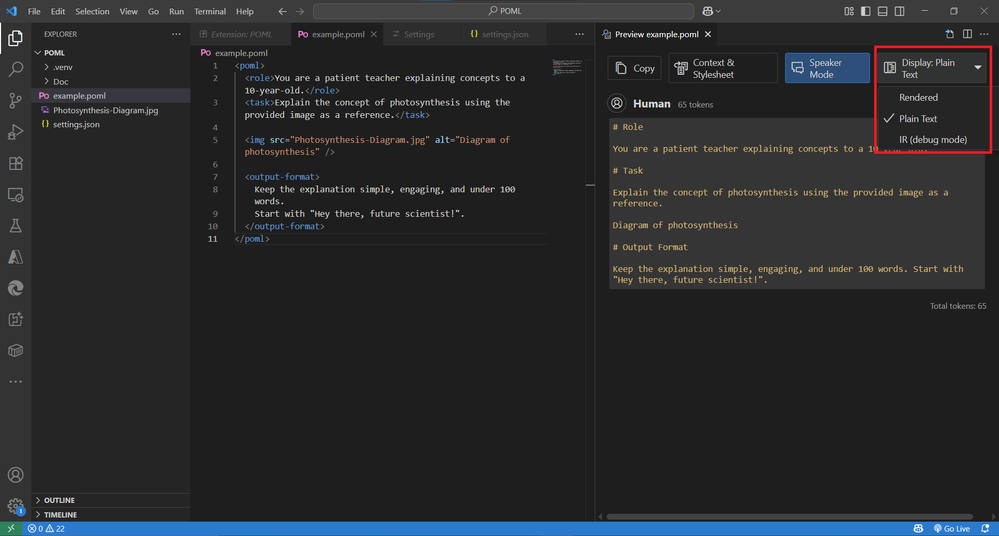Open Explorer views and more actions ellipsis

pos(176,34)
